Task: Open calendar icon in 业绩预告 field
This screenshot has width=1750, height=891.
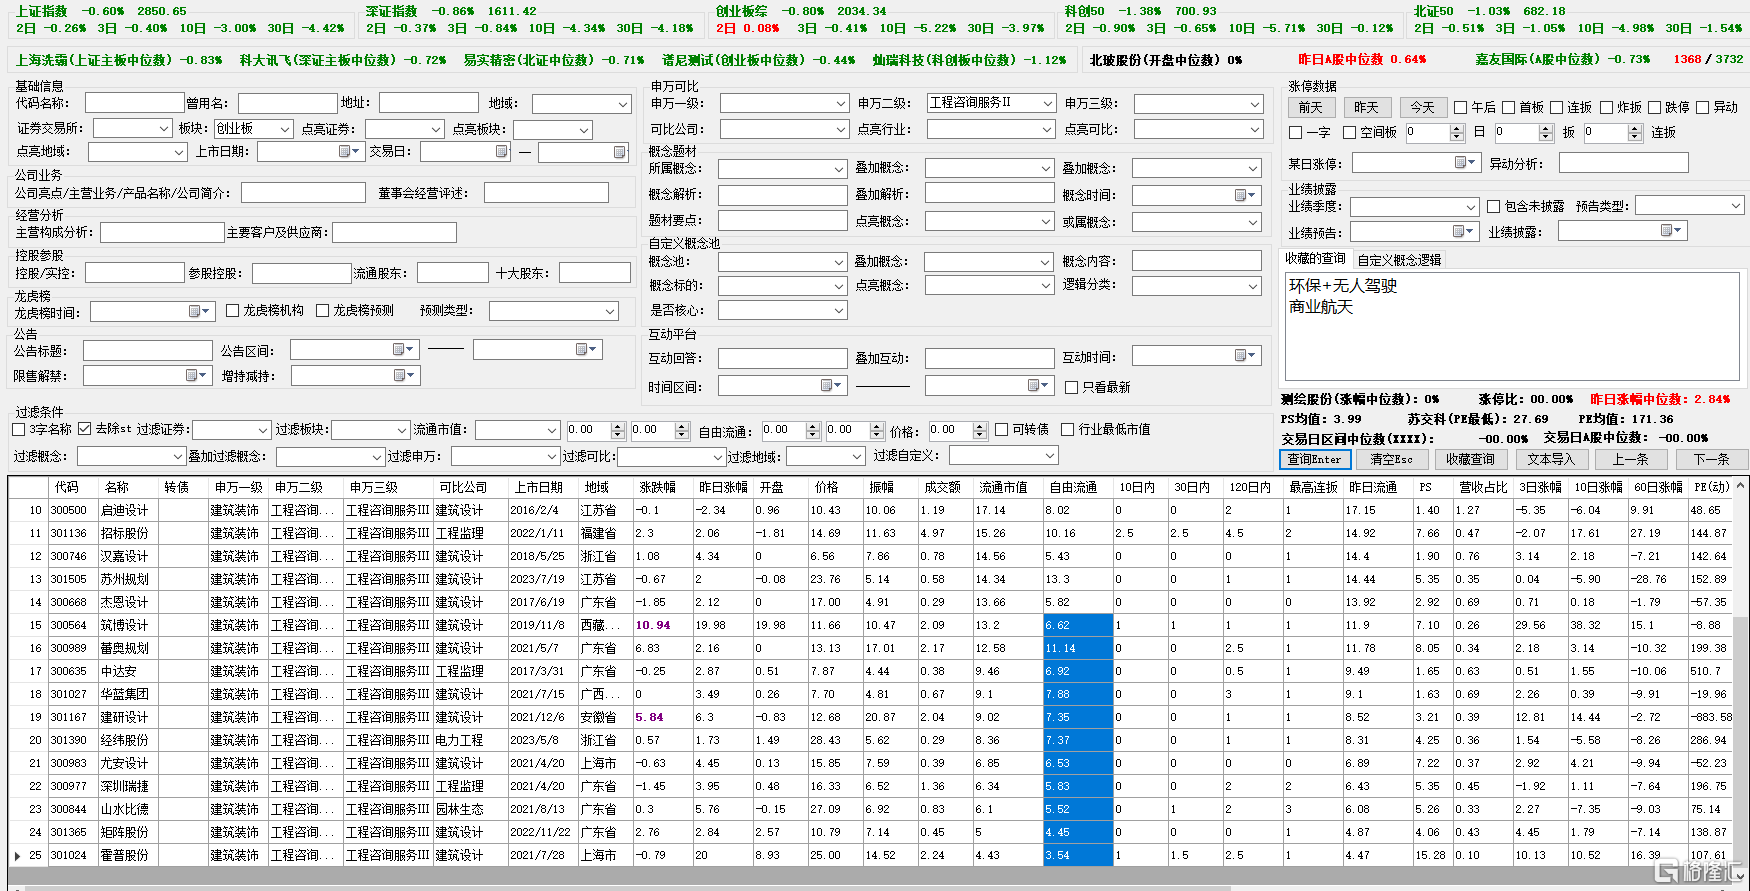Action: click(1463, 231)
